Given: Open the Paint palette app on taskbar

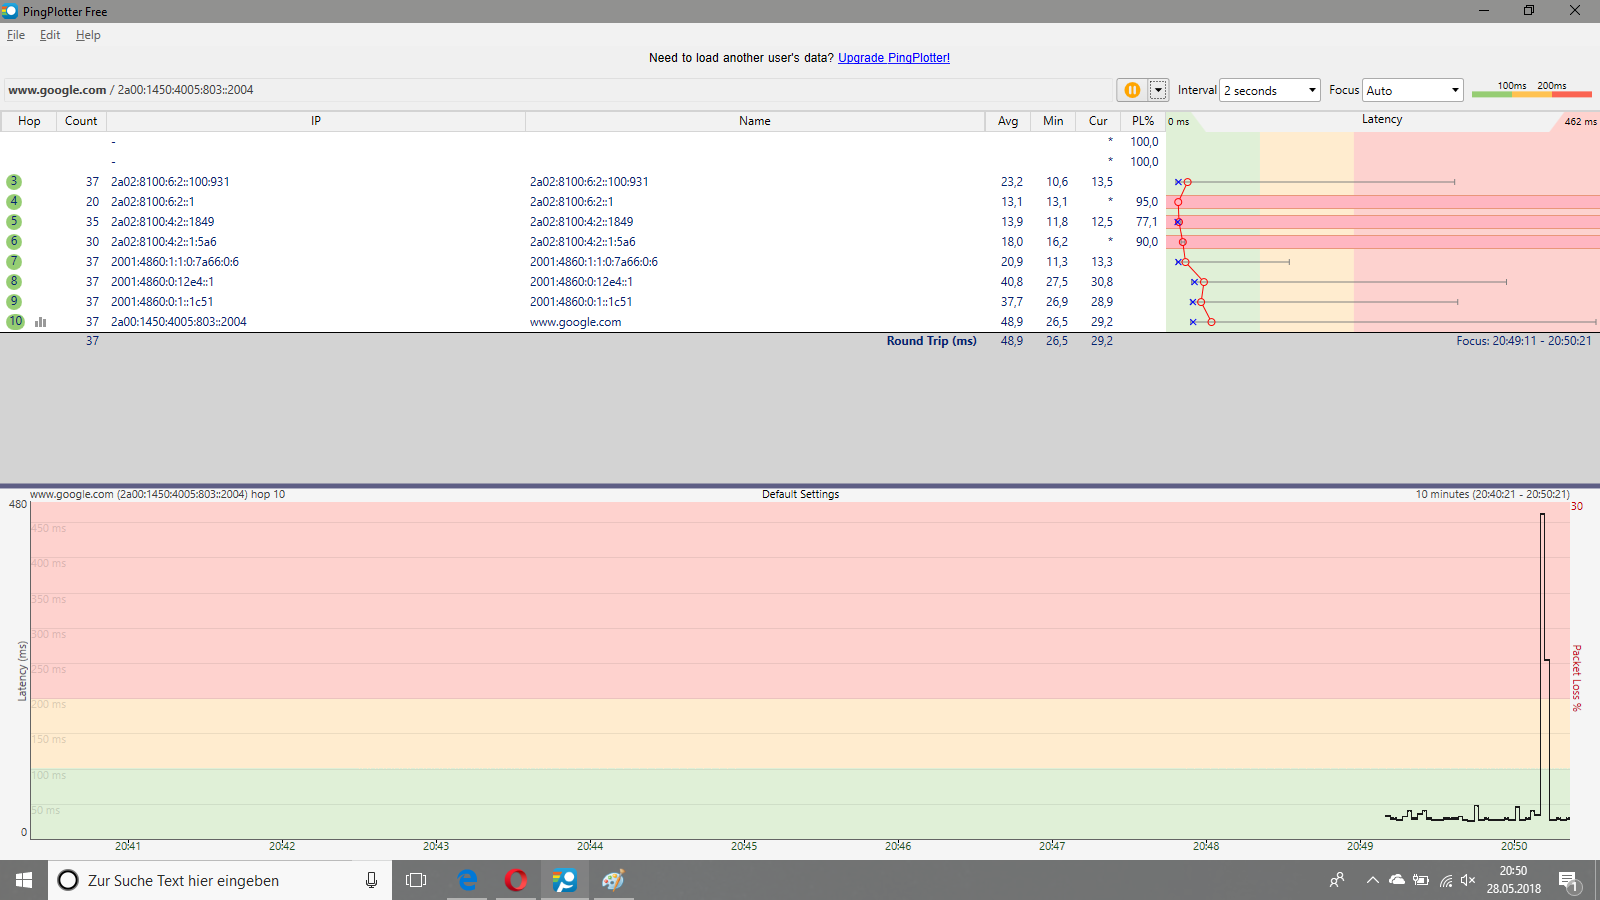Looking at the screenshot, I should click(613, 880).
